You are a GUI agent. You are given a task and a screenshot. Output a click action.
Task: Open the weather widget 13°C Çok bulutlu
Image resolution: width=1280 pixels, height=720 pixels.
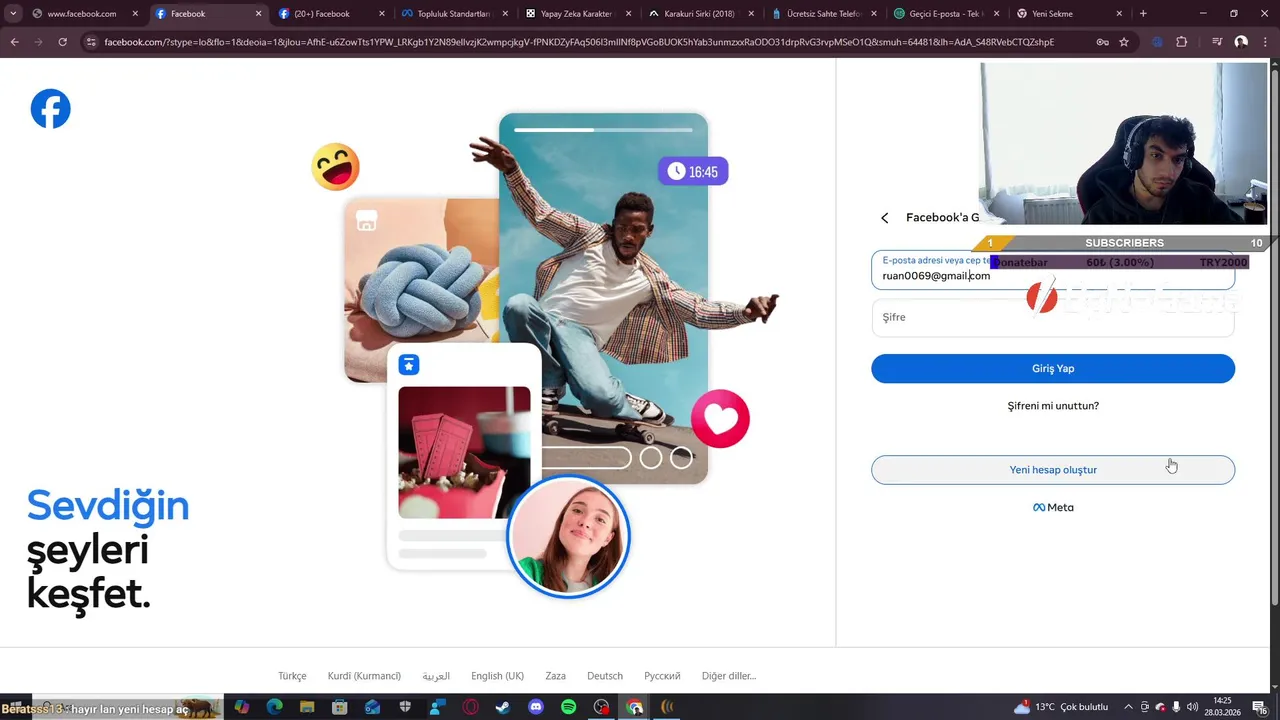coord(1061,707)
